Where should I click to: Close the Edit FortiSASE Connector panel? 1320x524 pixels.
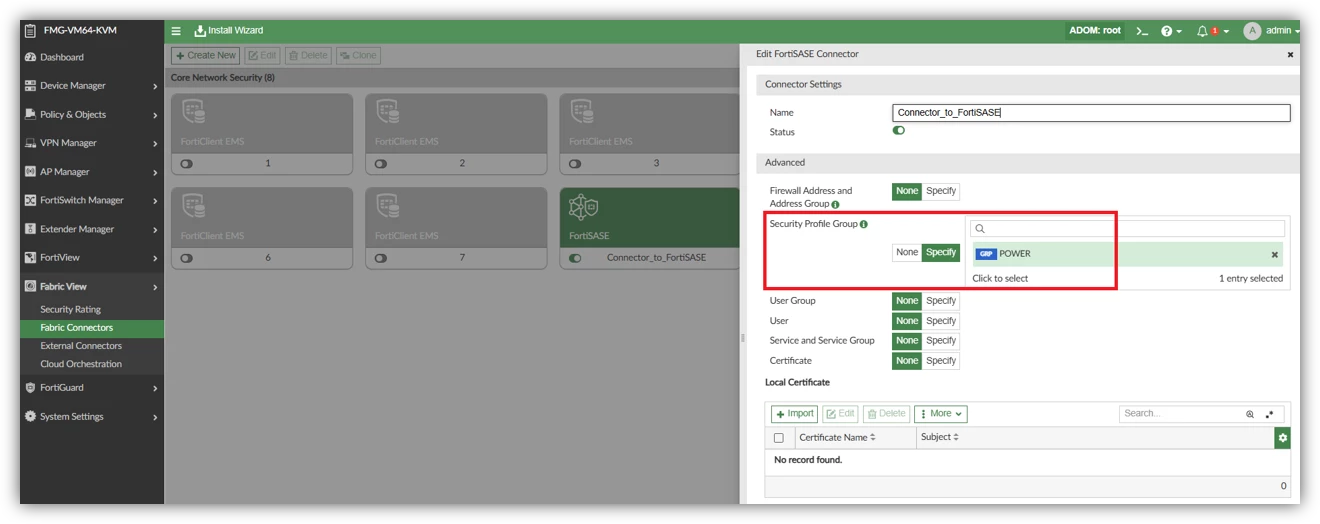[1290, 55]
